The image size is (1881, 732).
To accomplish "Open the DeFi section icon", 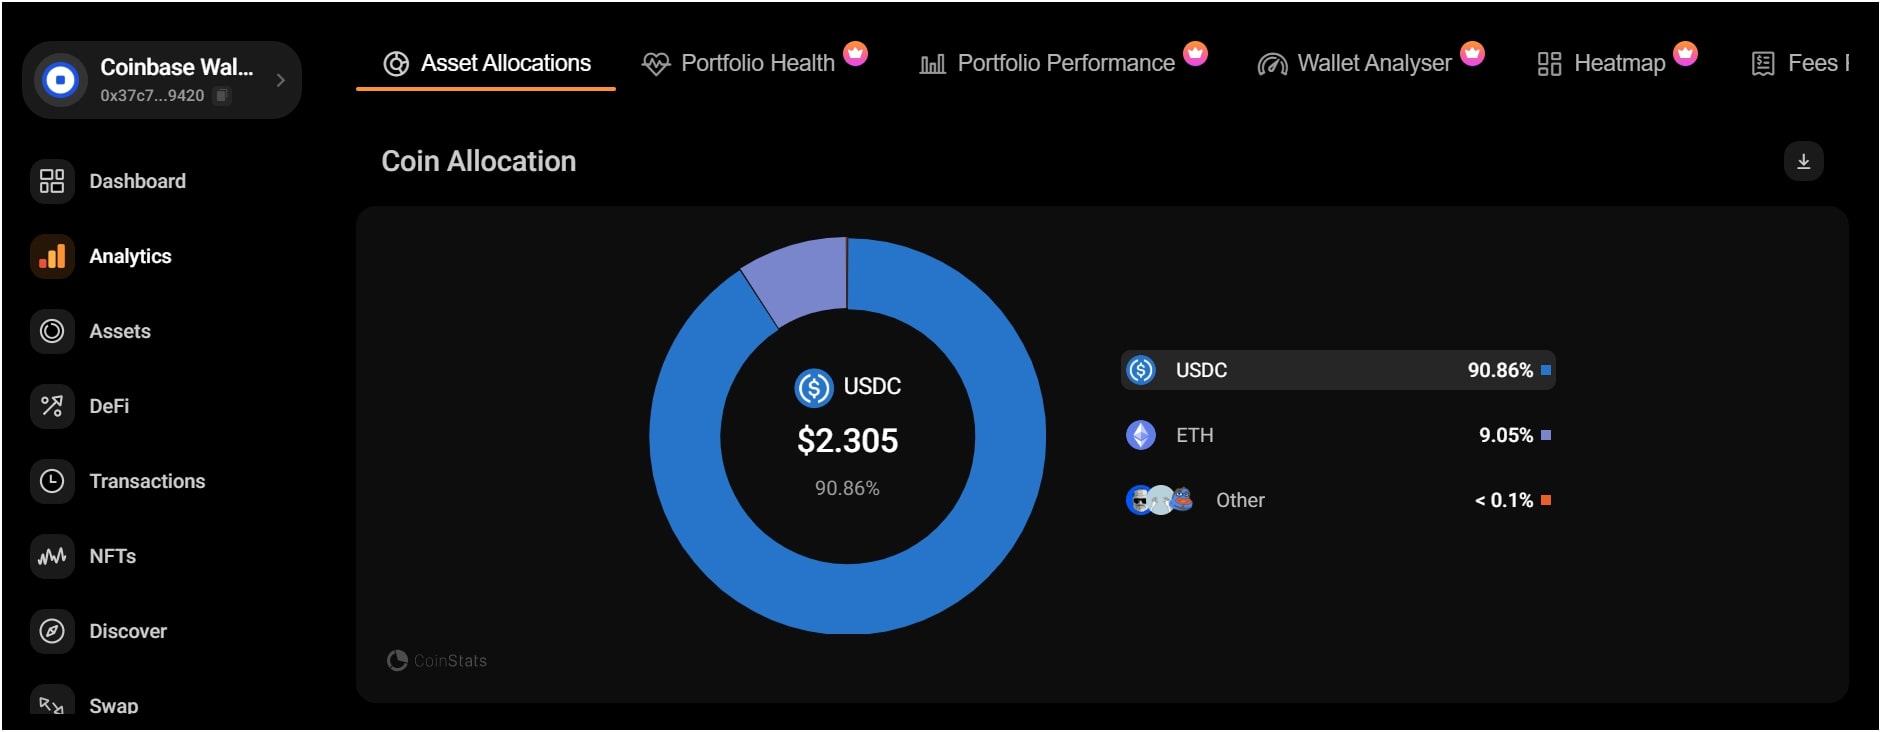I will [51, 406].
